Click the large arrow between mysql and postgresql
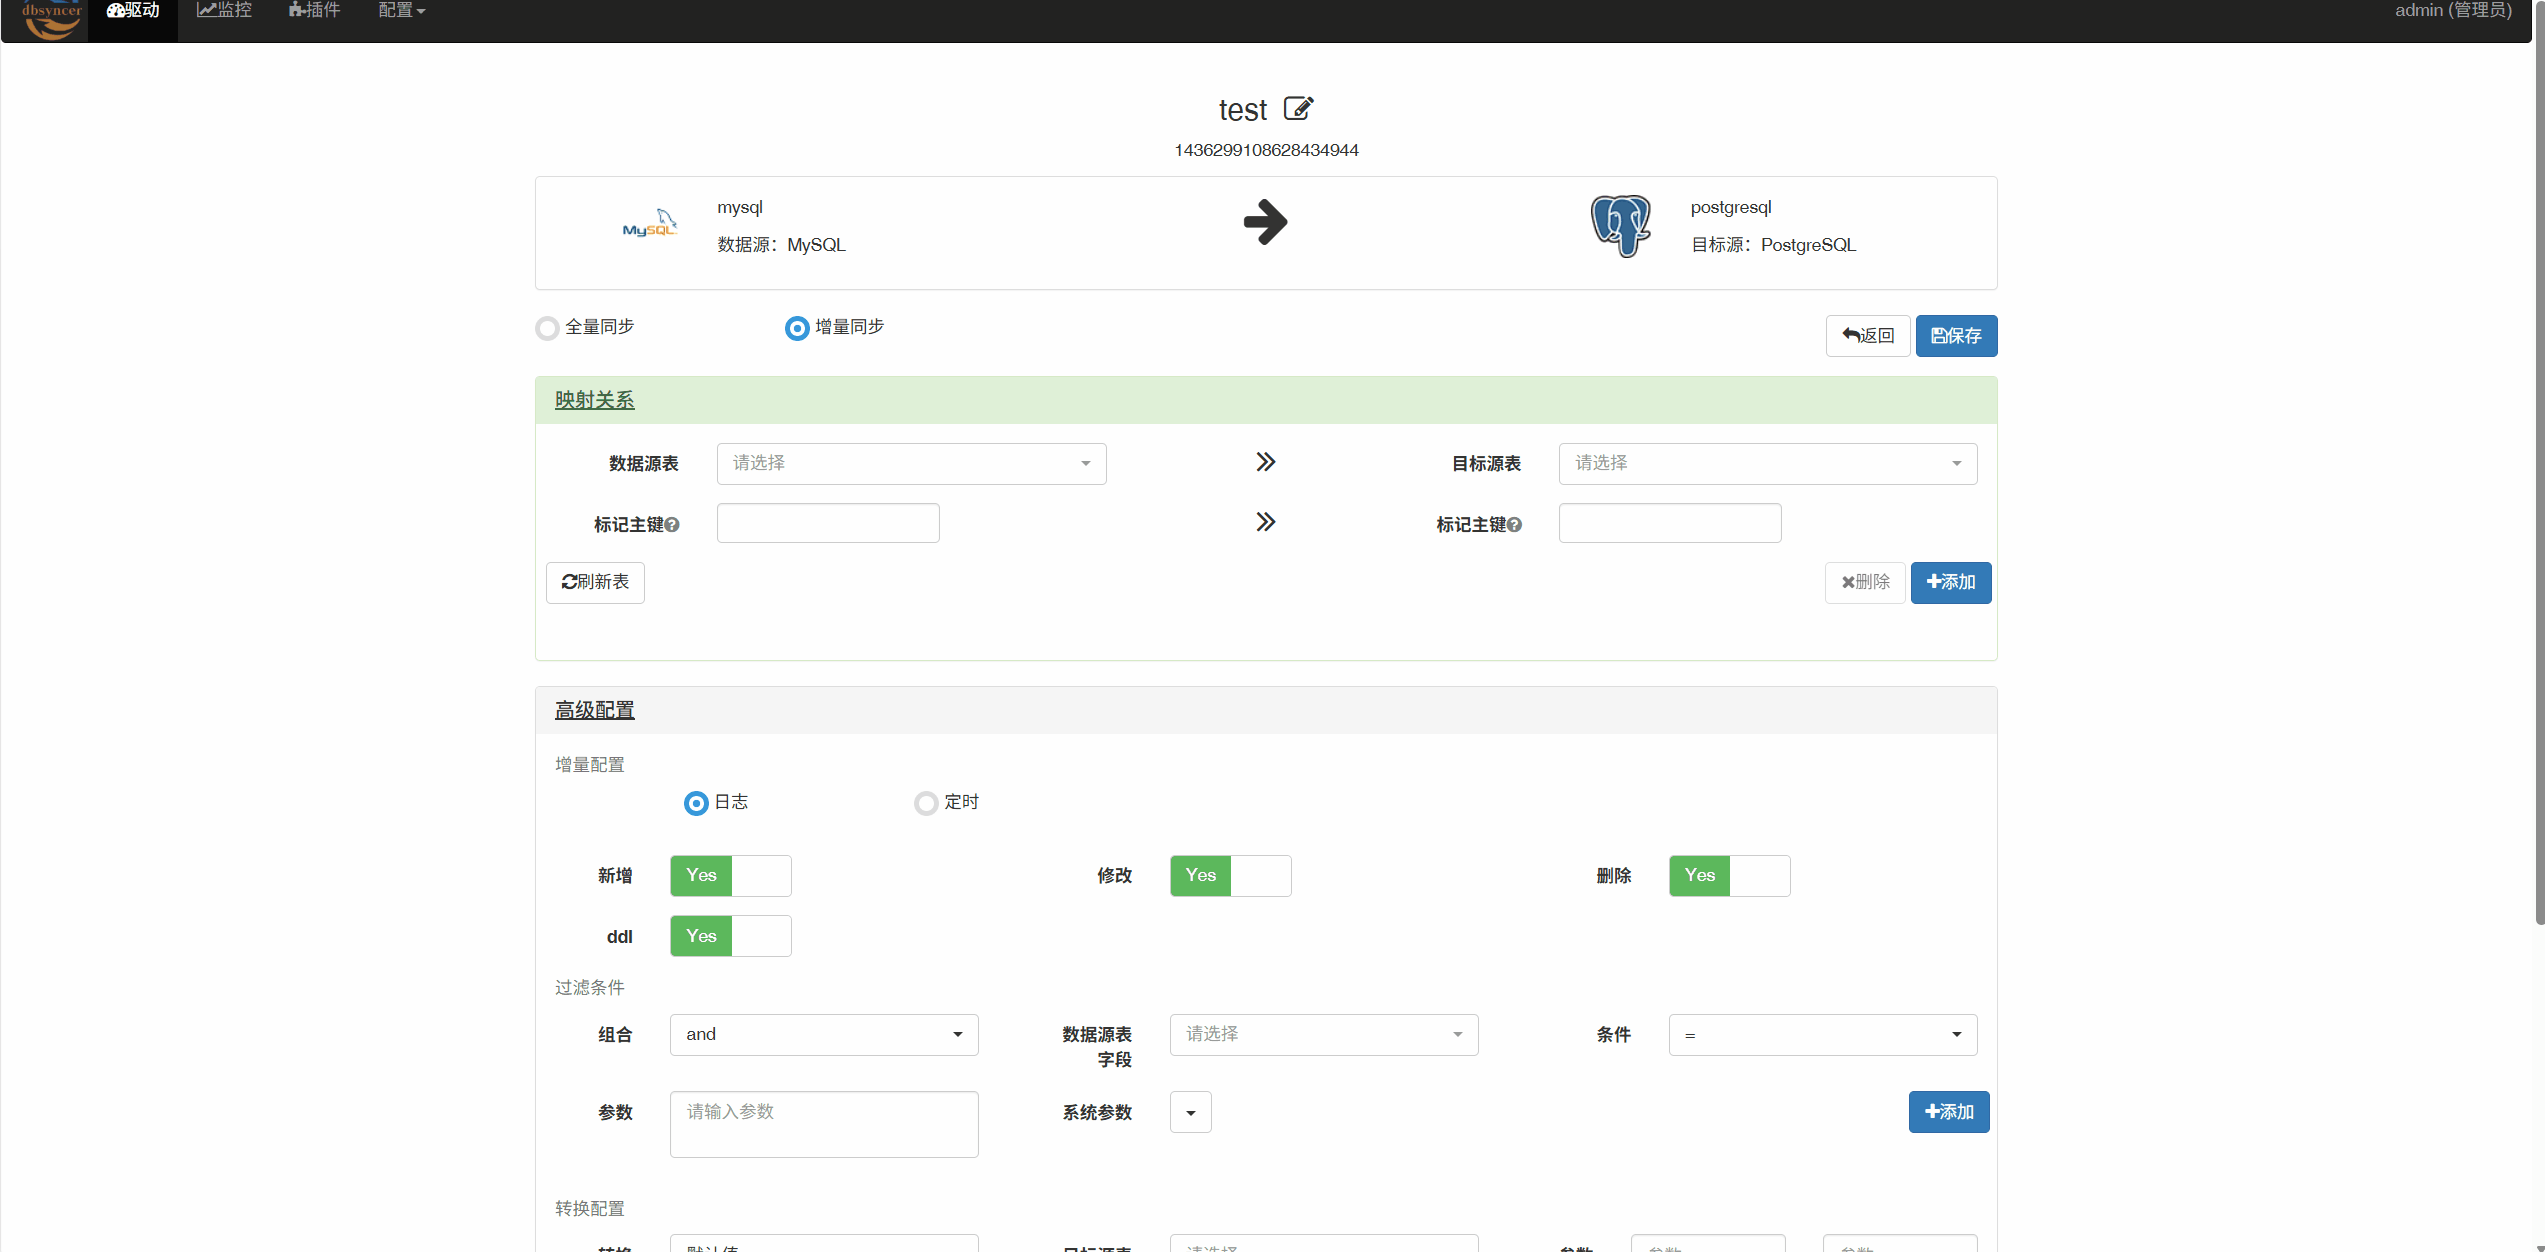The image size is (2545, 1252). (x=1265, y=222)
